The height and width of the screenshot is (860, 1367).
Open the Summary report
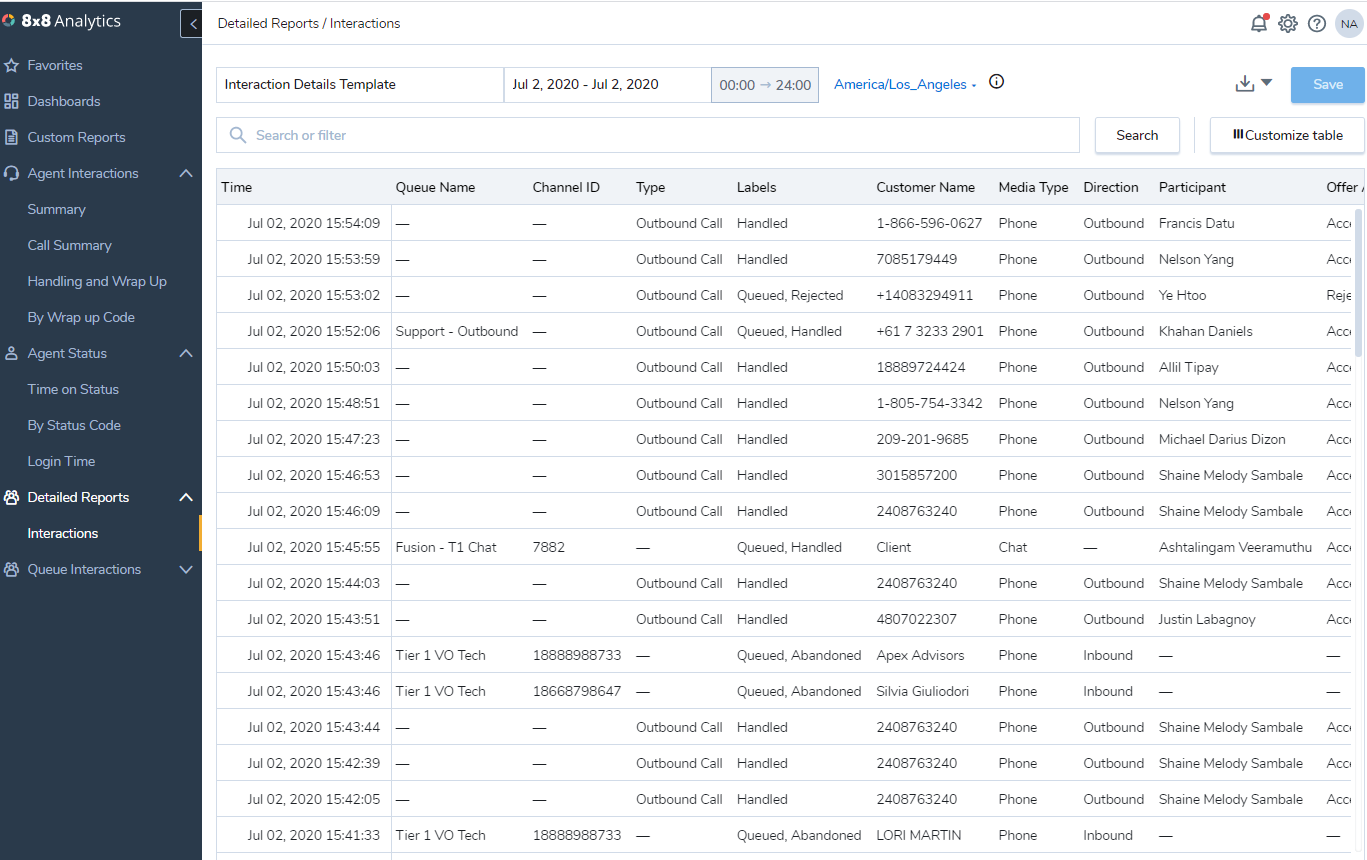(56, 209)
